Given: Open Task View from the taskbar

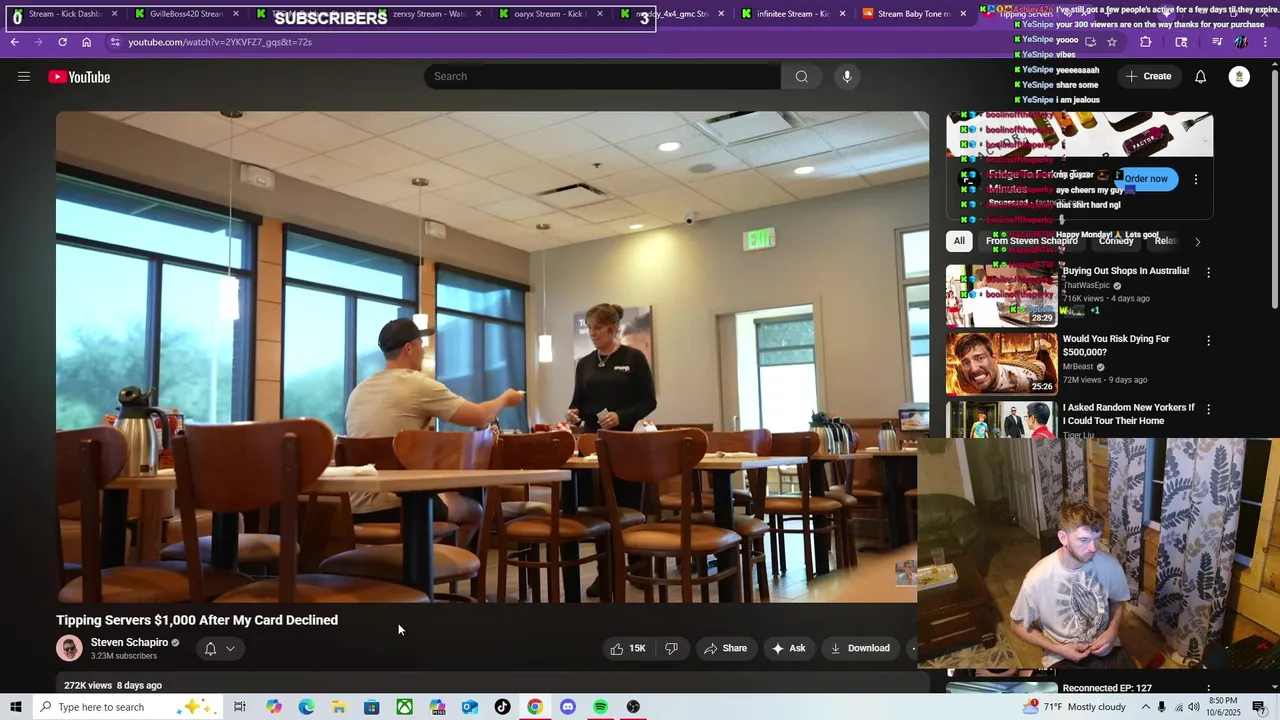Looking at the screenshot, I should [x=240, y=707].
